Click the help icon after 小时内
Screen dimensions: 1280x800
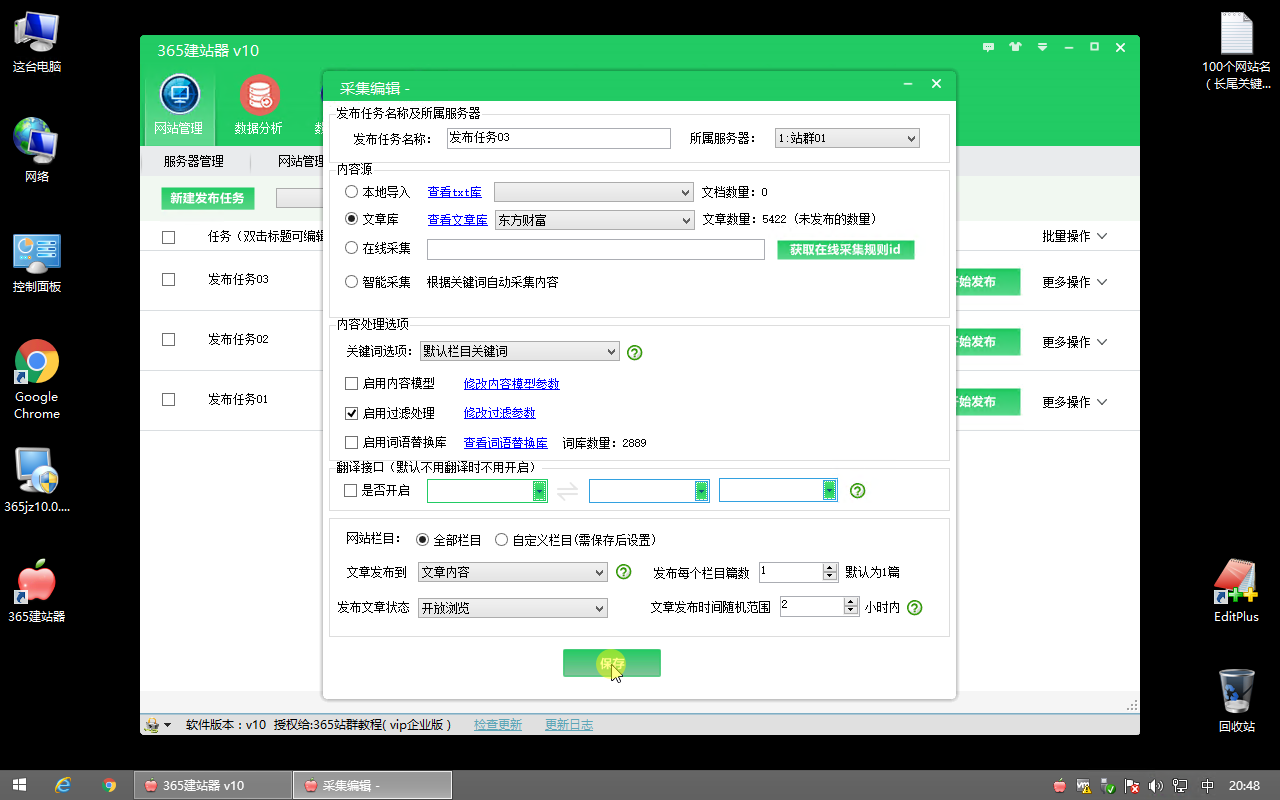pyautogui.click(x=914, y=607)
